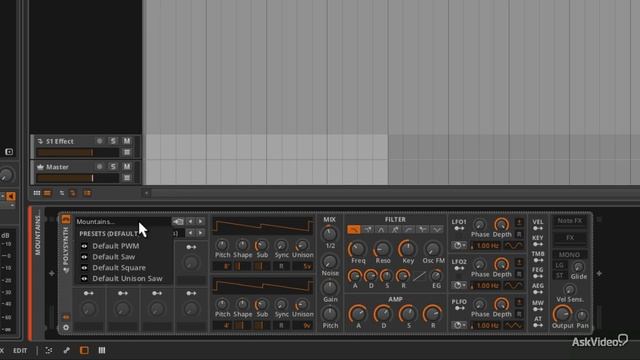Click the PLFO 1.00 Hz rate value
The image size is (640, 360).
[x=487, y=325]
